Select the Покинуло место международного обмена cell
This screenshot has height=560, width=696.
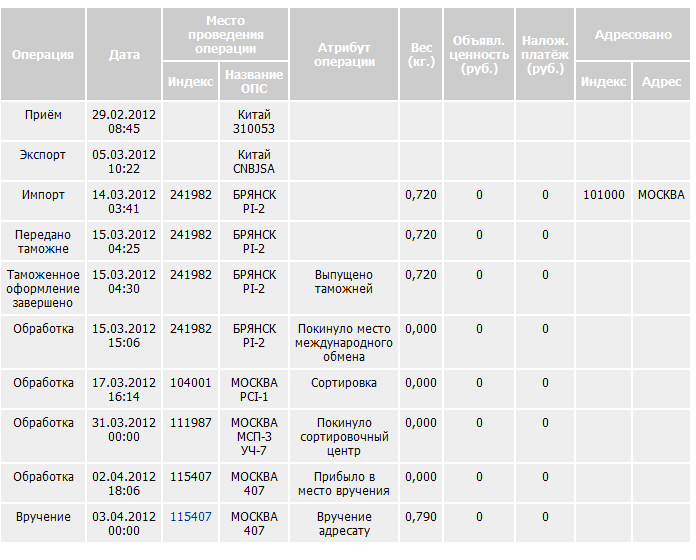click(x=344, y=342)
